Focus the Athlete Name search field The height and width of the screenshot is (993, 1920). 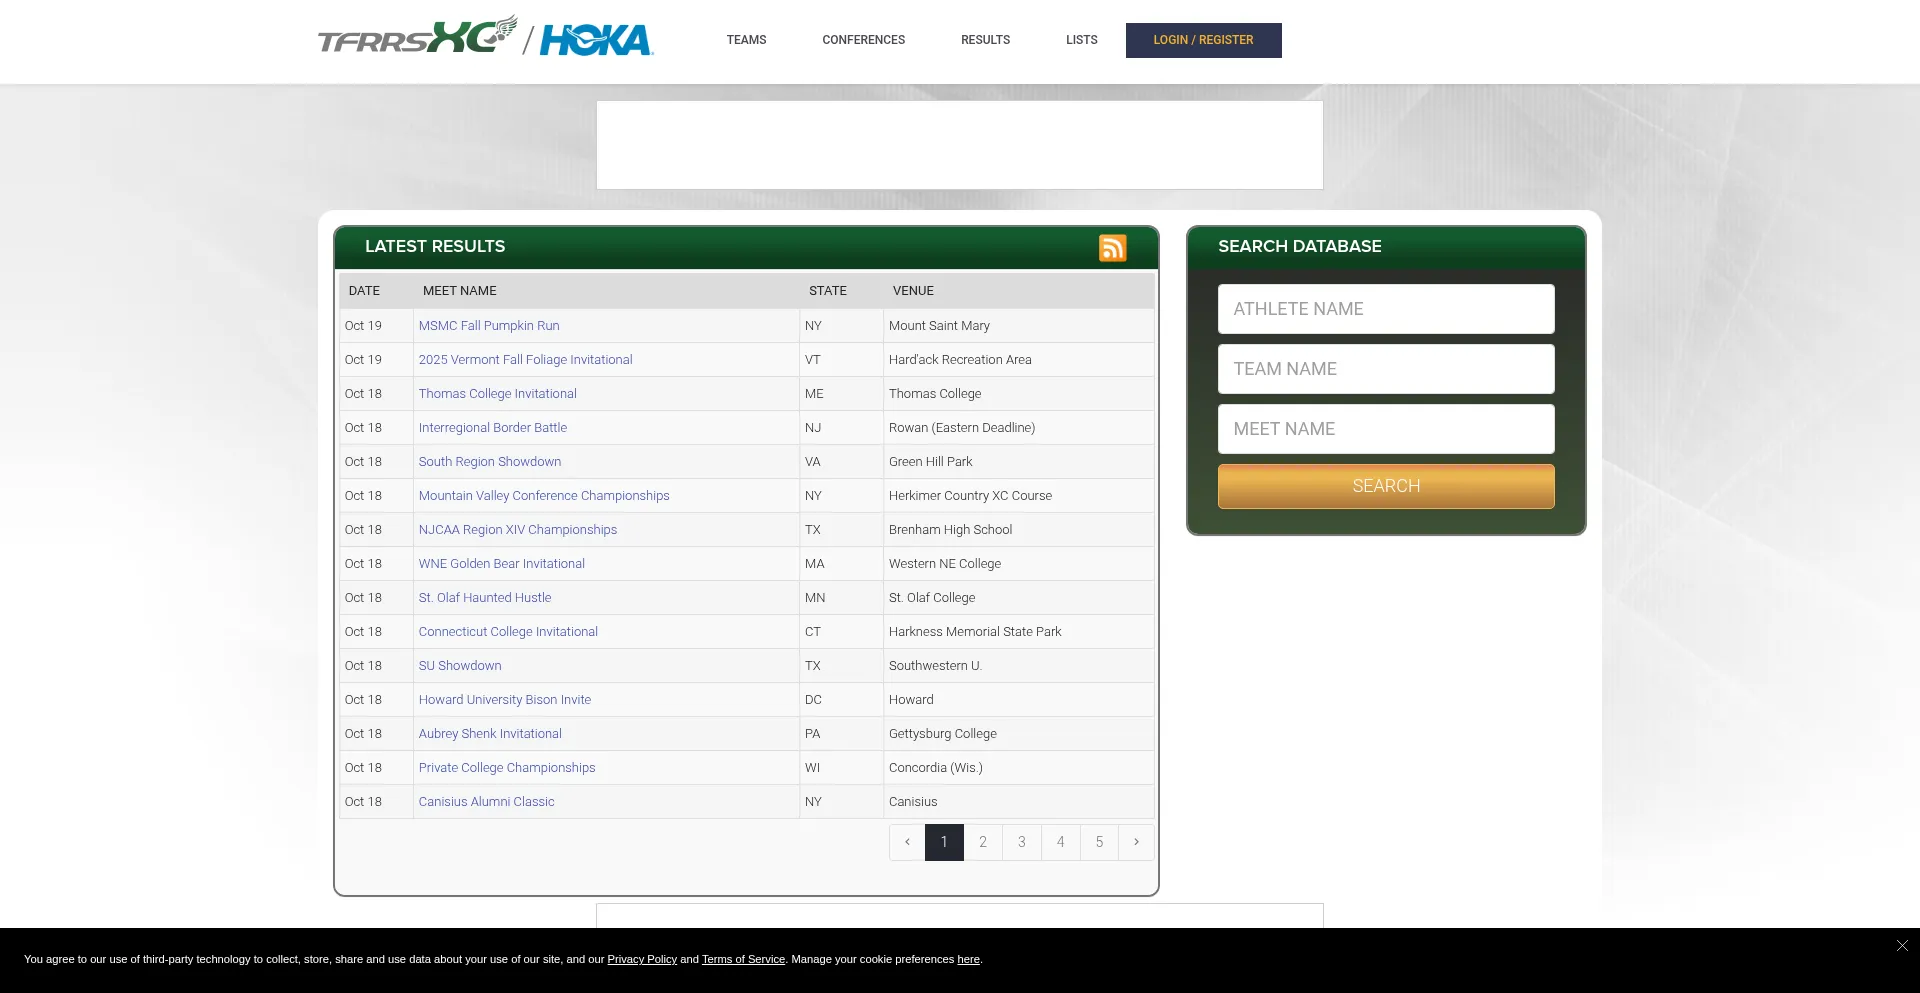point(1386,309)
